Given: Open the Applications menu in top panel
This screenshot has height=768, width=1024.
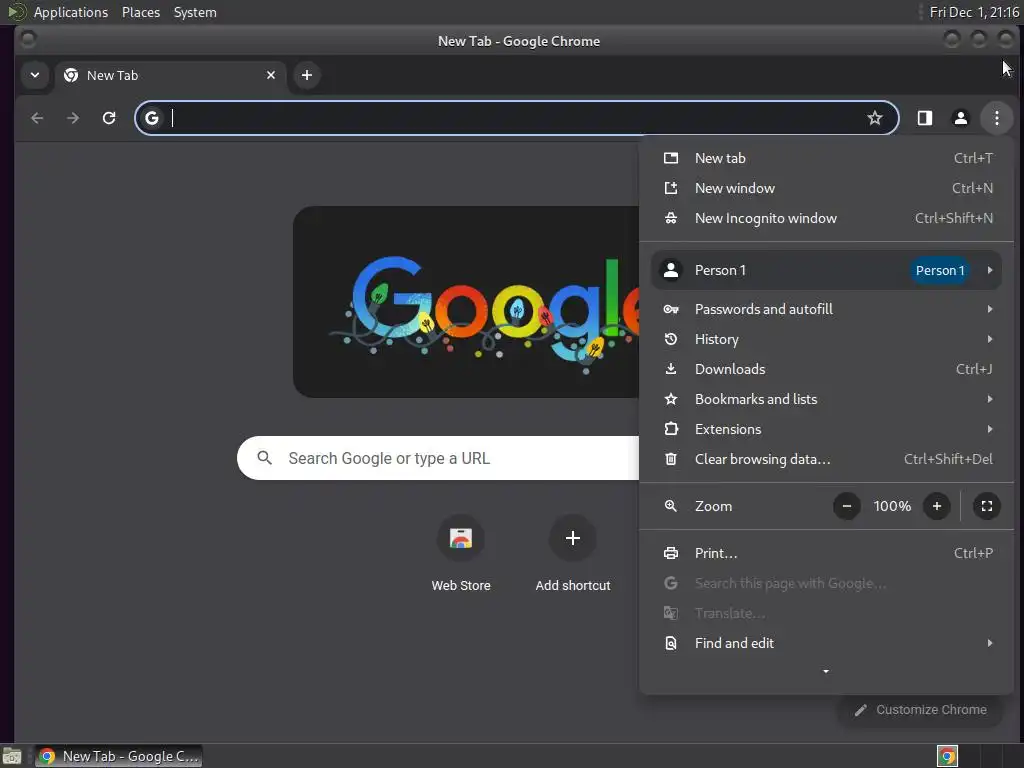Looking at the screenshot, I should click(x=71, y=12).
